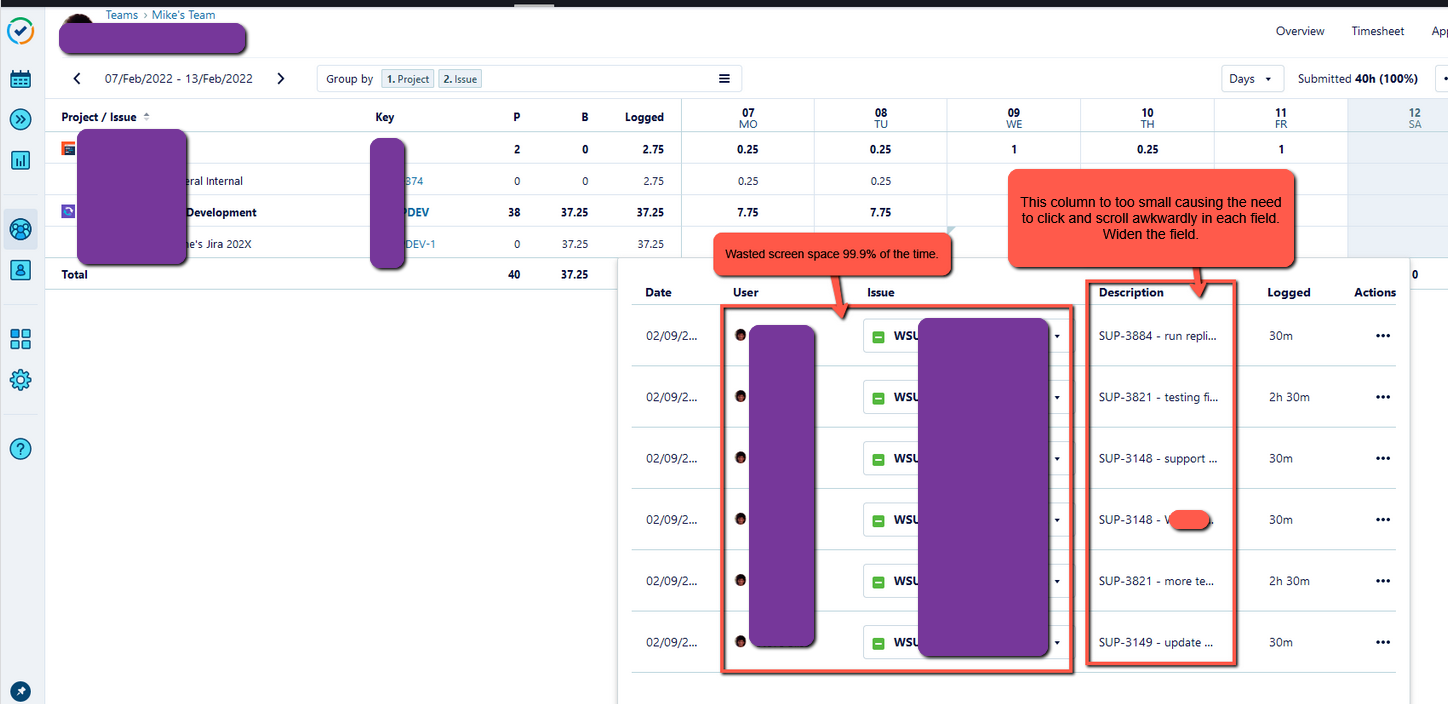Switch to the Overview tab
This screenshot has width=1448, height=704.
pyautogui.click(x=1300, y=31)
